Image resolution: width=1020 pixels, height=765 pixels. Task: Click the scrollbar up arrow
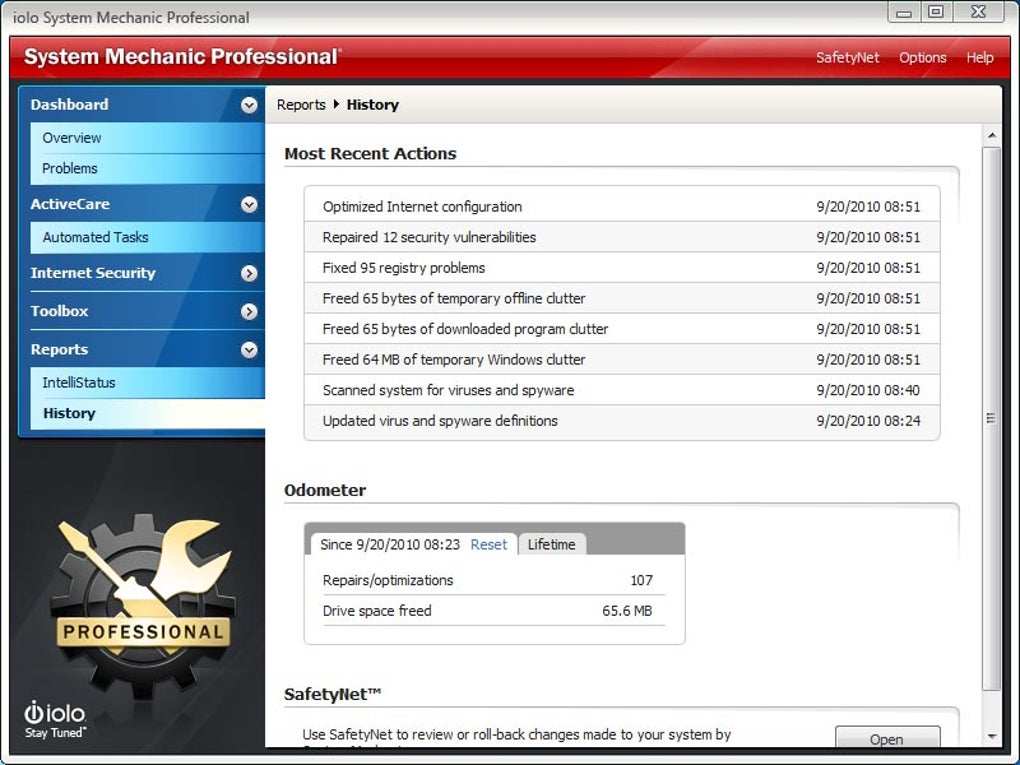991,136
